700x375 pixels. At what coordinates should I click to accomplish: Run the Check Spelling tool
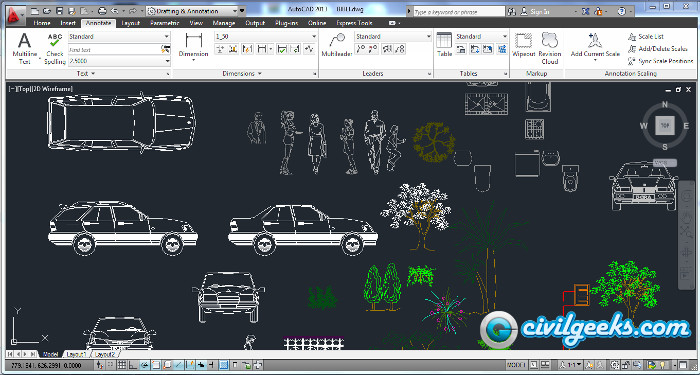tap(55, 48)
